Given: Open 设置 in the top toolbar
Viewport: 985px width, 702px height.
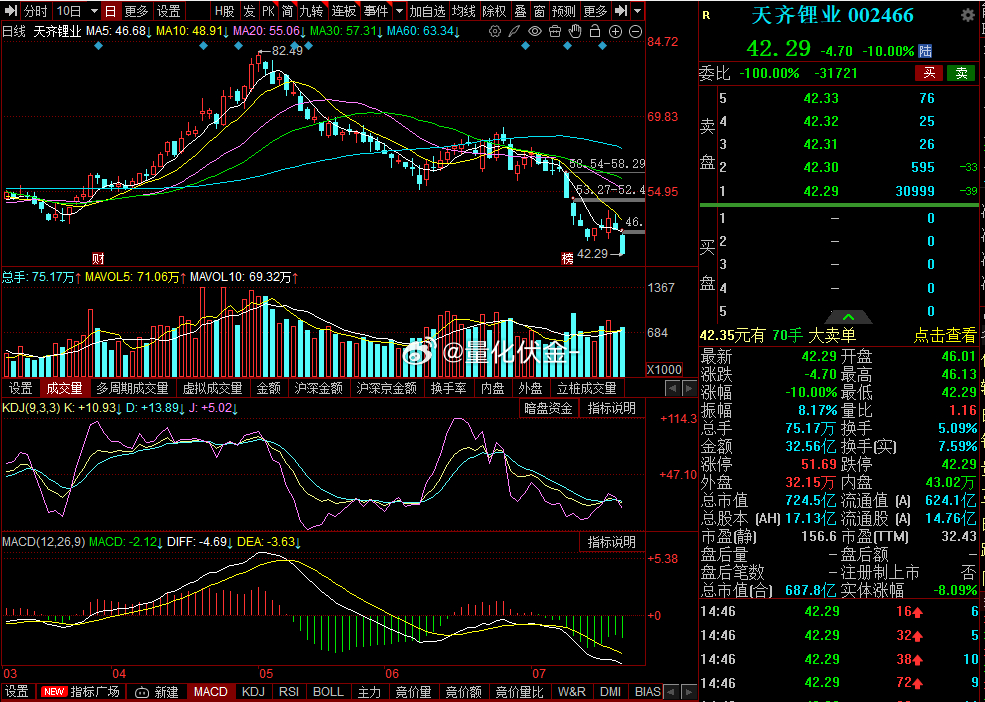Looking at the screenshot, I should [x=168, y=11].
